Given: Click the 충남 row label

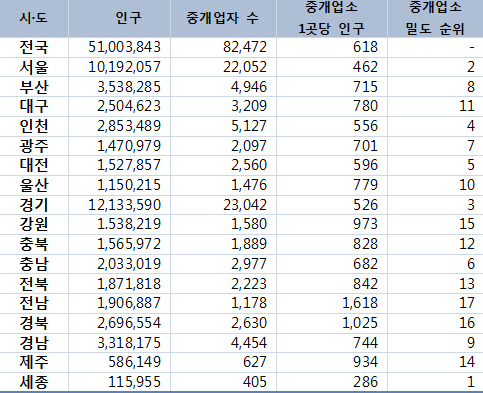Looking at the screenshot, I should 34,264.
